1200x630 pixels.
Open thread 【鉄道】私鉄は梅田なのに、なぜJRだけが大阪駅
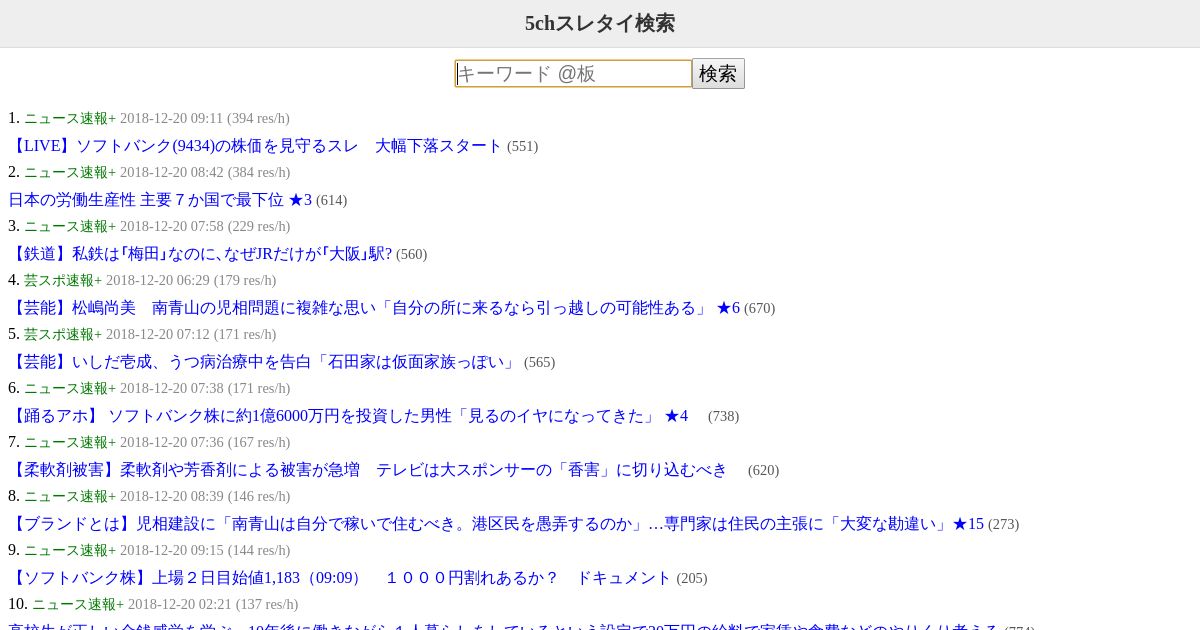(x=200, y=254)
